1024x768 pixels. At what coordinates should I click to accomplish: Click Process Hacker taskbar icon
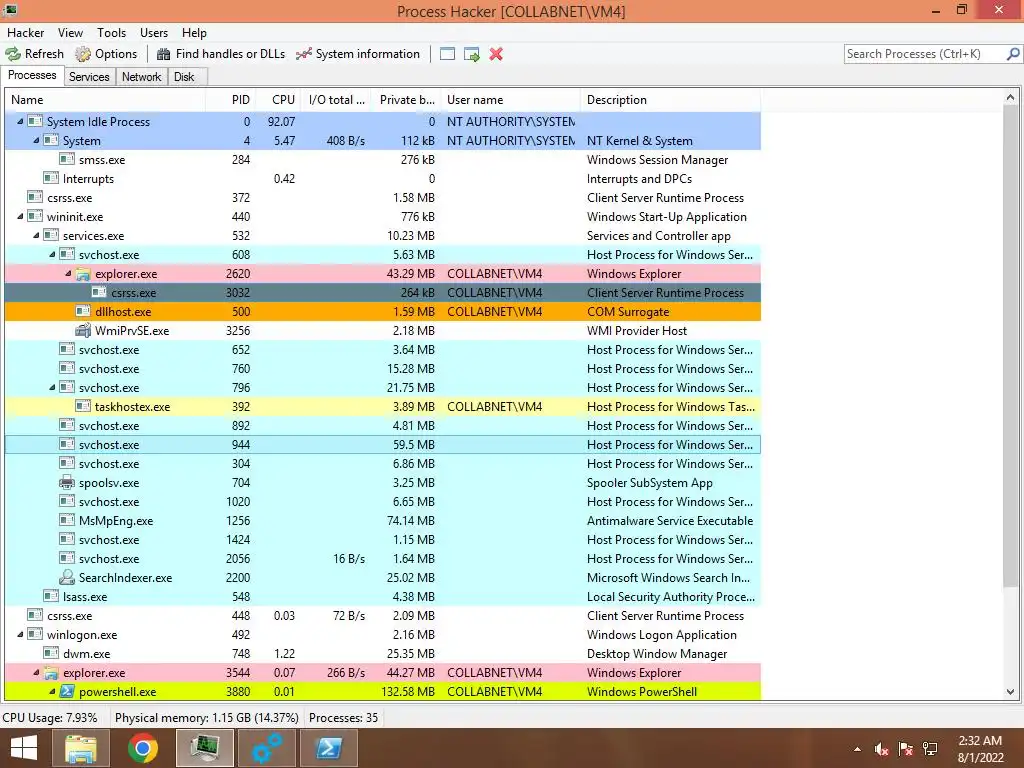tap(205, 748)
